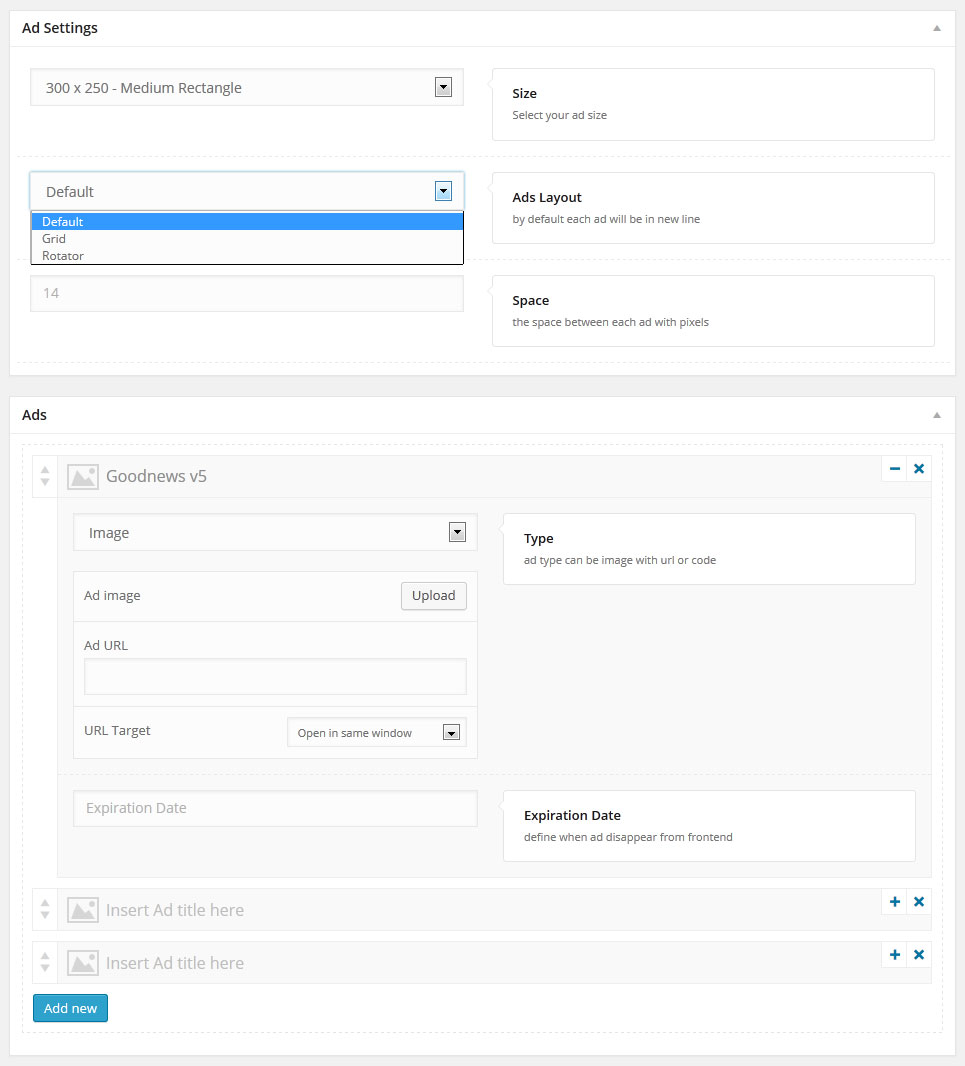This screenshot has height=1066, width=965.
Task: Open the Image ad type dropdown
Action: [275, 532]
